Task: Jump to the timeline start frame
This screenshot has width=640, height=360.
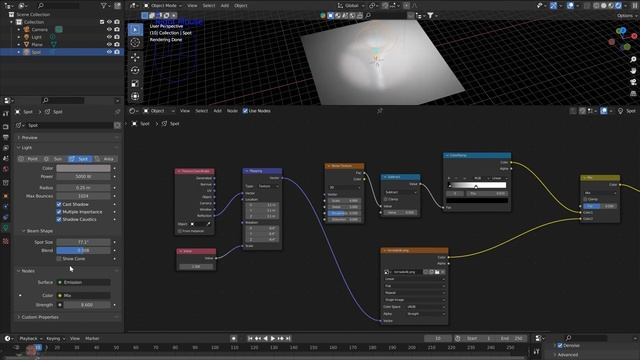Action: [x=250, y=338]
